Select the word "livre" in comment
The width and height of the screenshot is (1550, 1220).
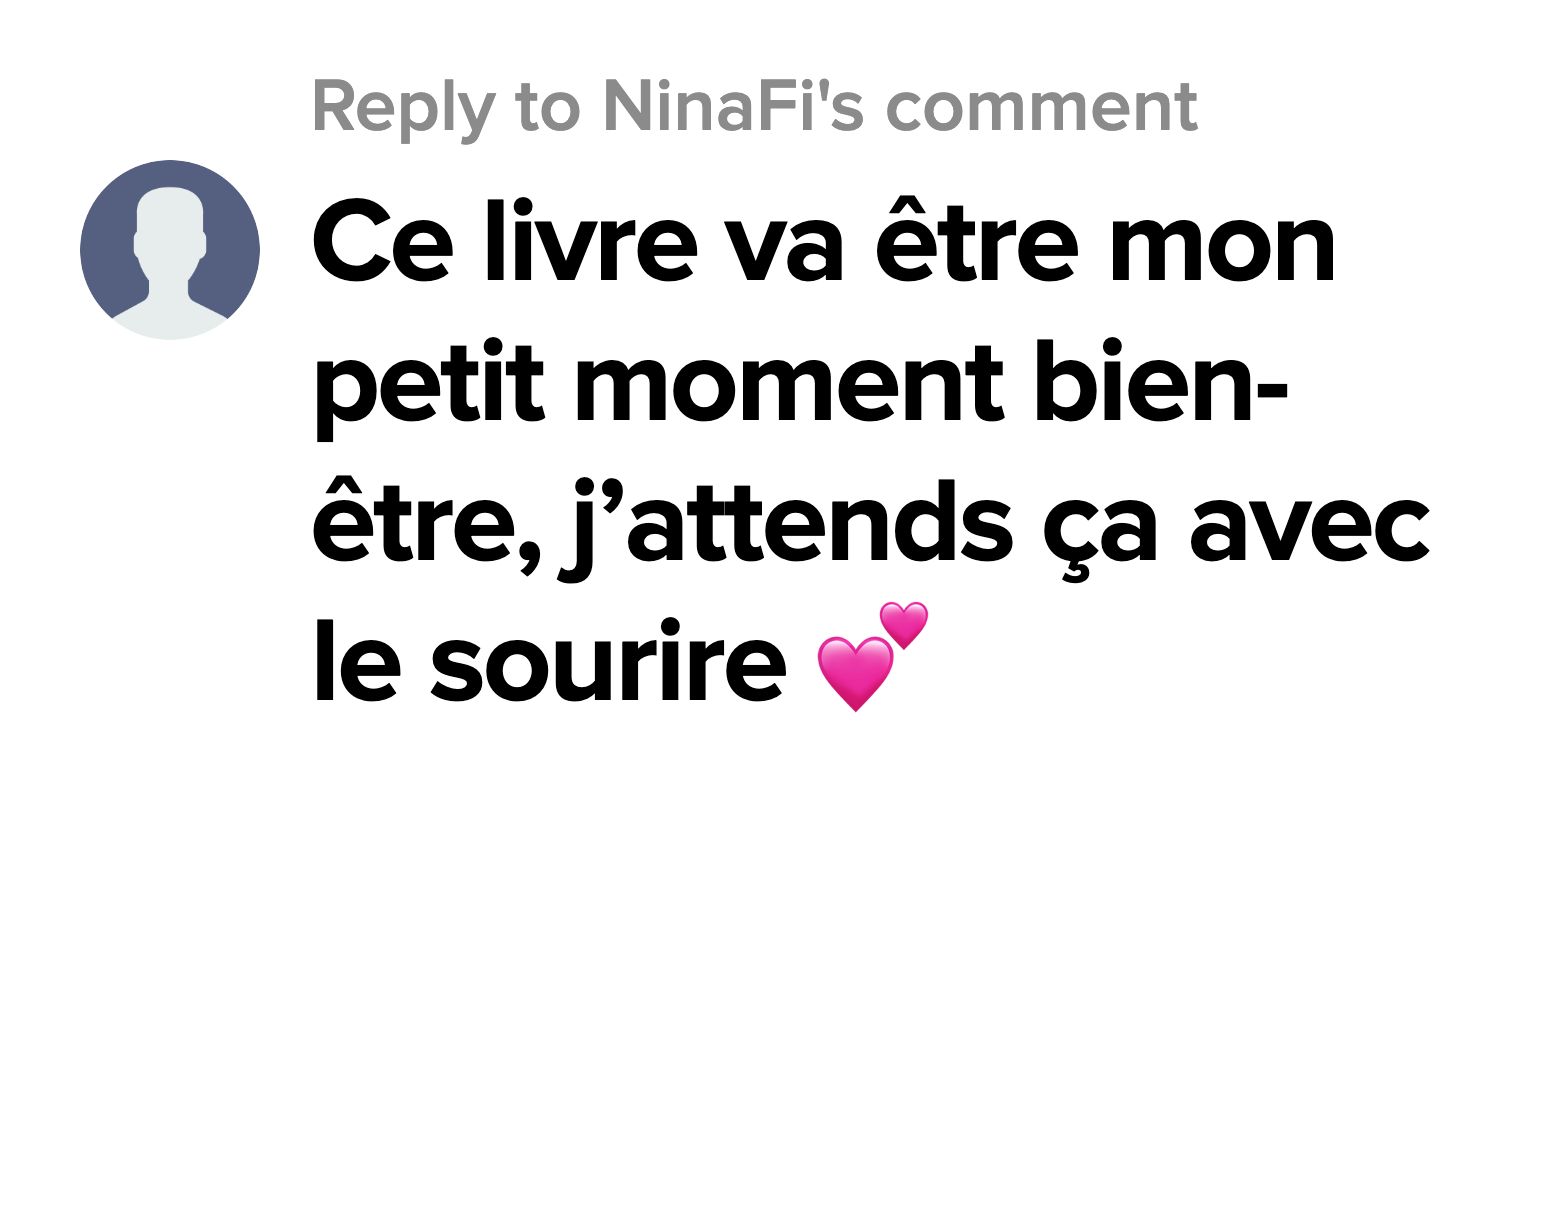[591, 241]
